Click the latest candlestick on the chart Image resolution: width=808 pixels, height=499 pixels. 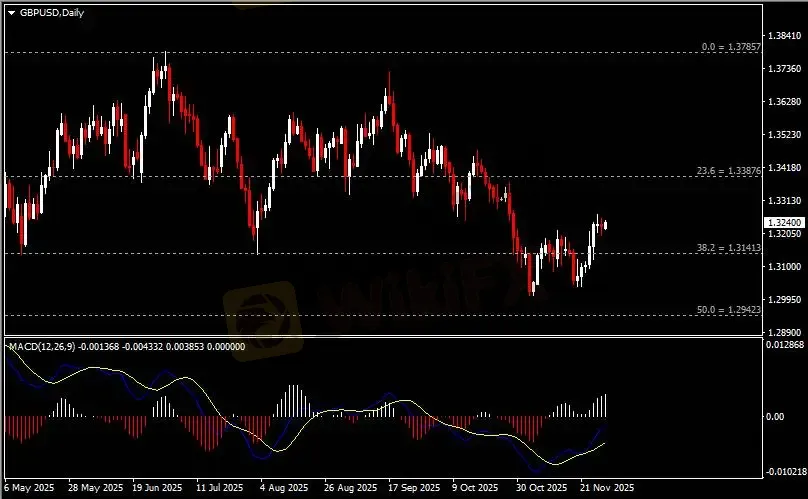[x=605, y=225]
